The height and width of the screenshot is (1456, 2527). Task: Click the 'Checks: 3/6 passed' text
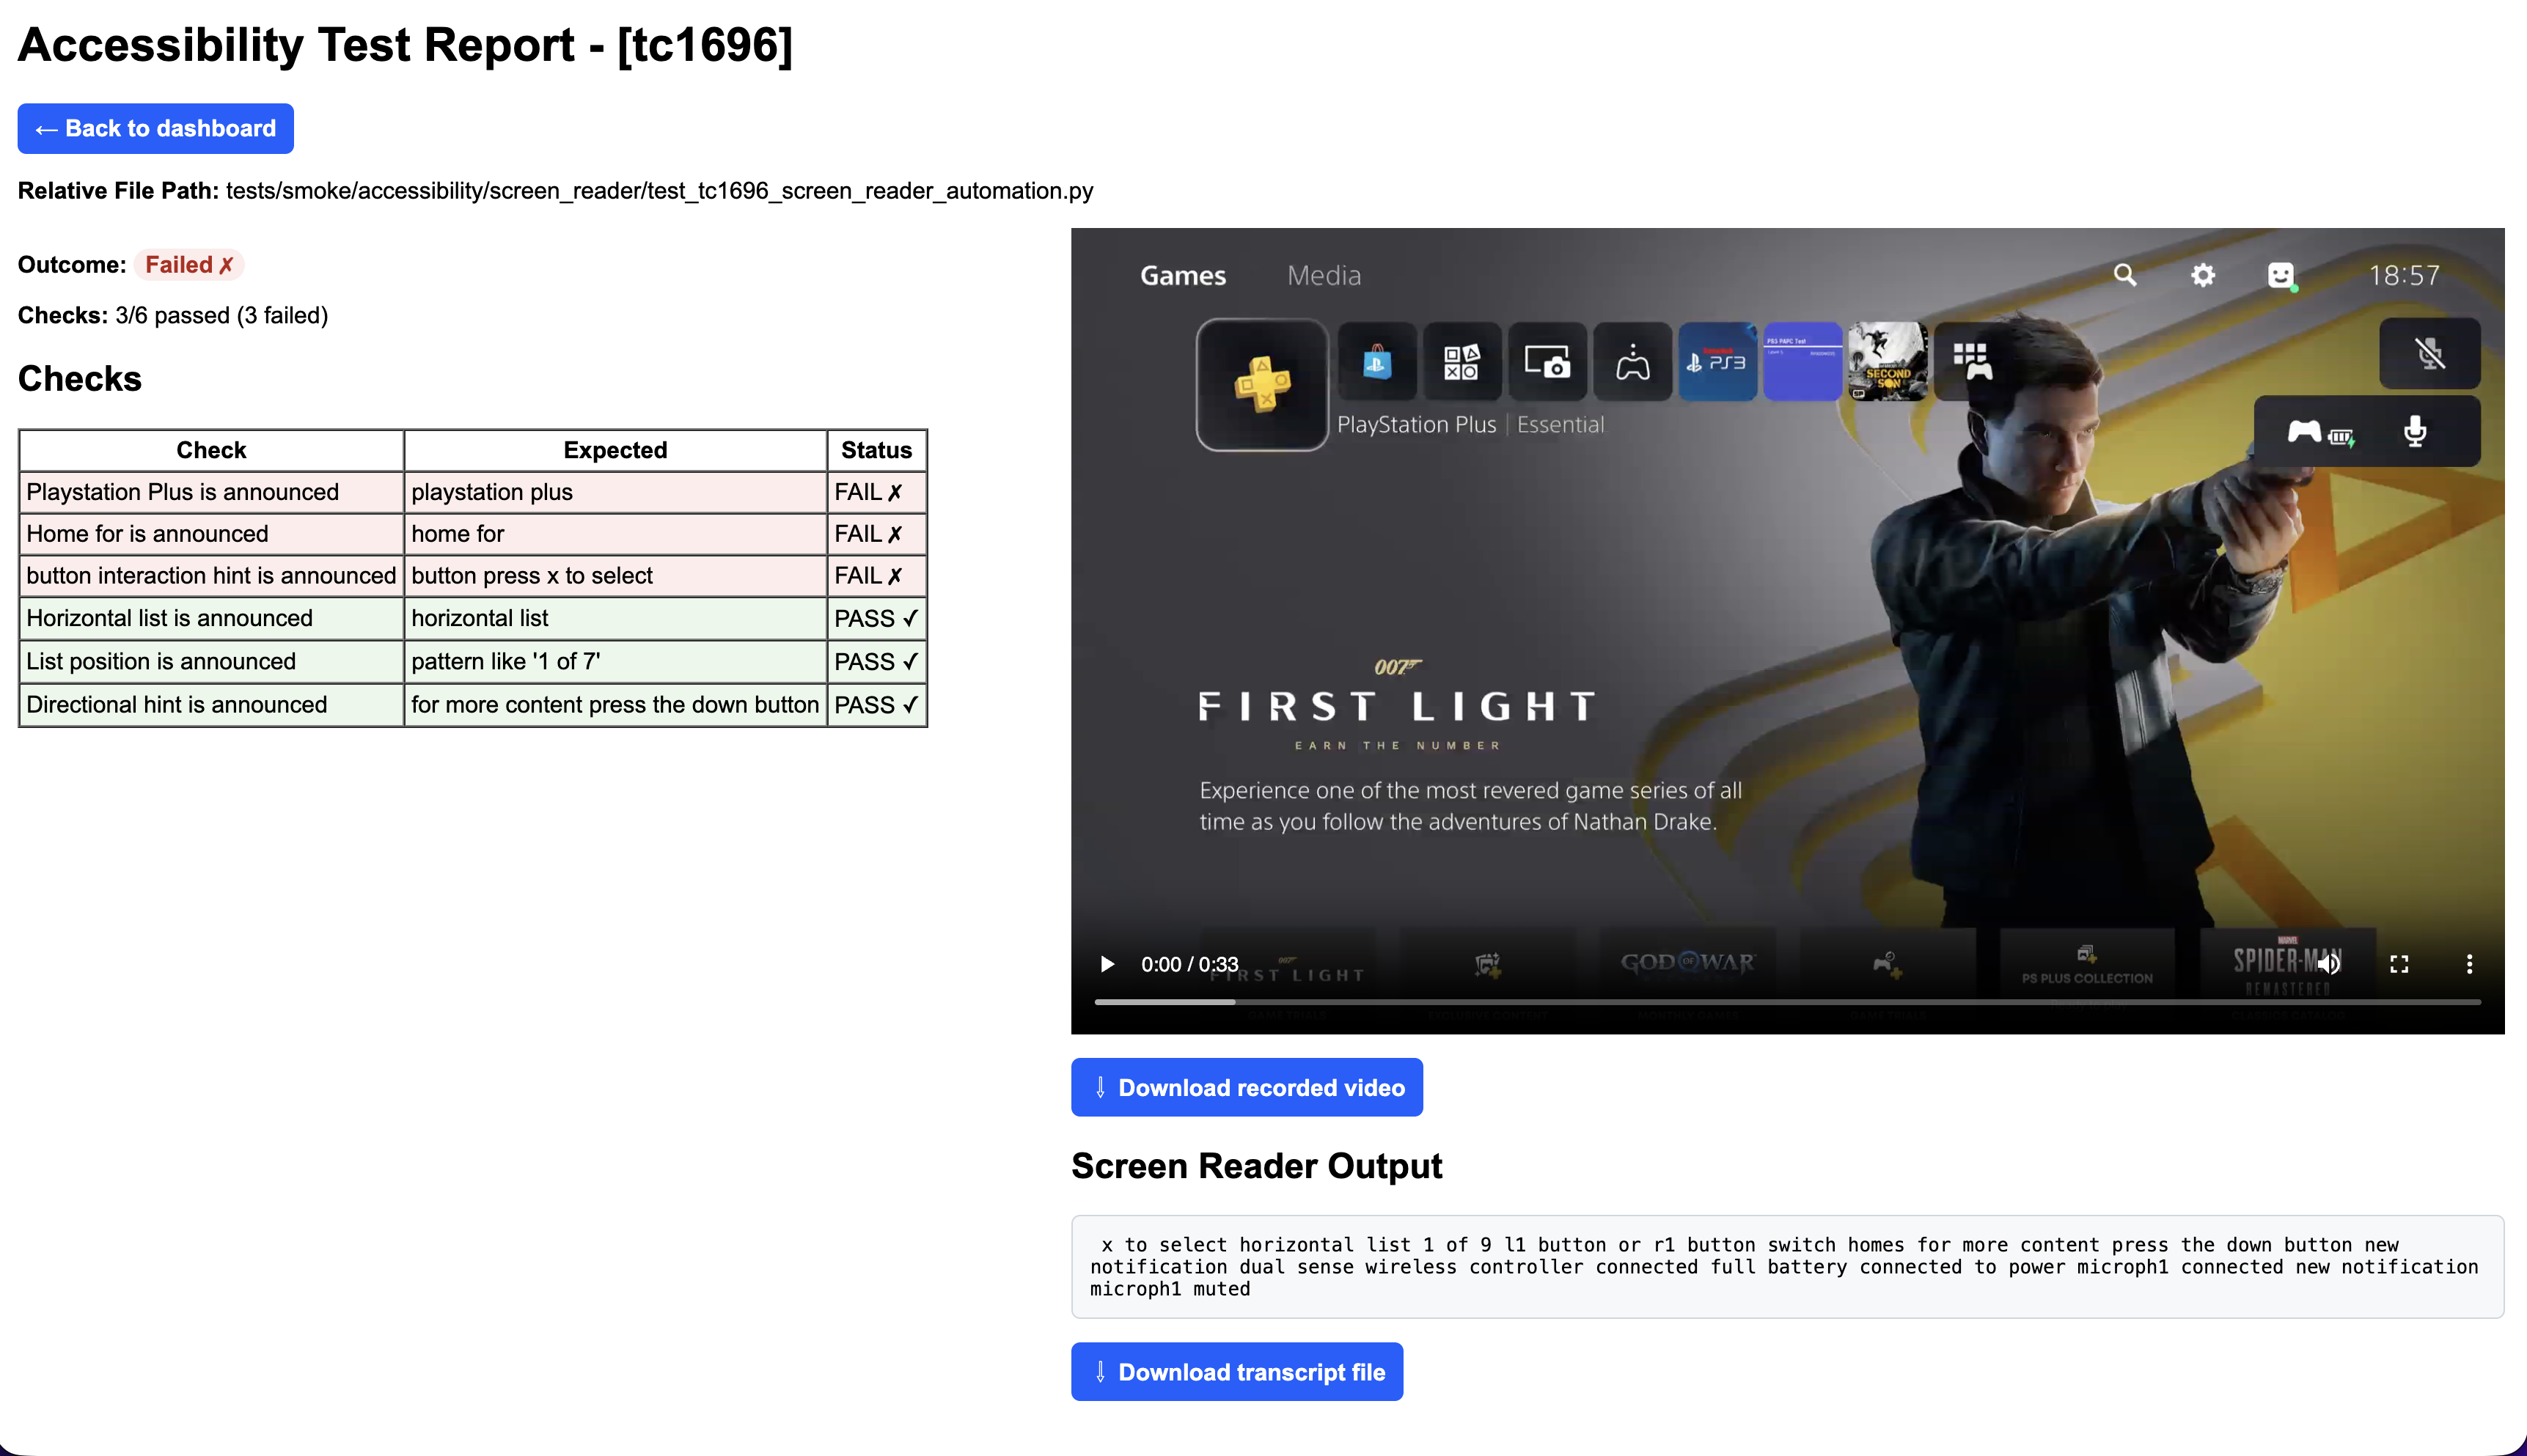pos(173,315)
